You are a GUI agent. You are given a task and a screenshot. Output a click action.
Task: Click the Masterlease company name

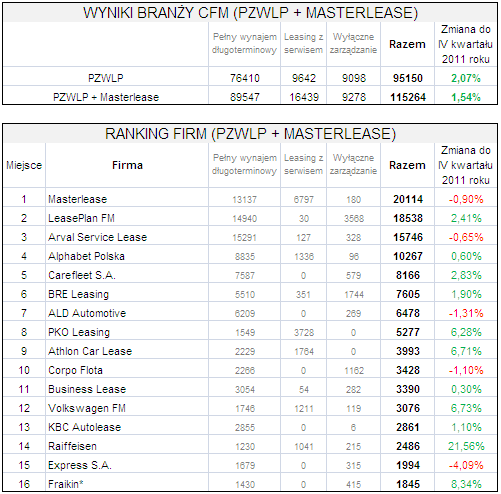(77, 199)
